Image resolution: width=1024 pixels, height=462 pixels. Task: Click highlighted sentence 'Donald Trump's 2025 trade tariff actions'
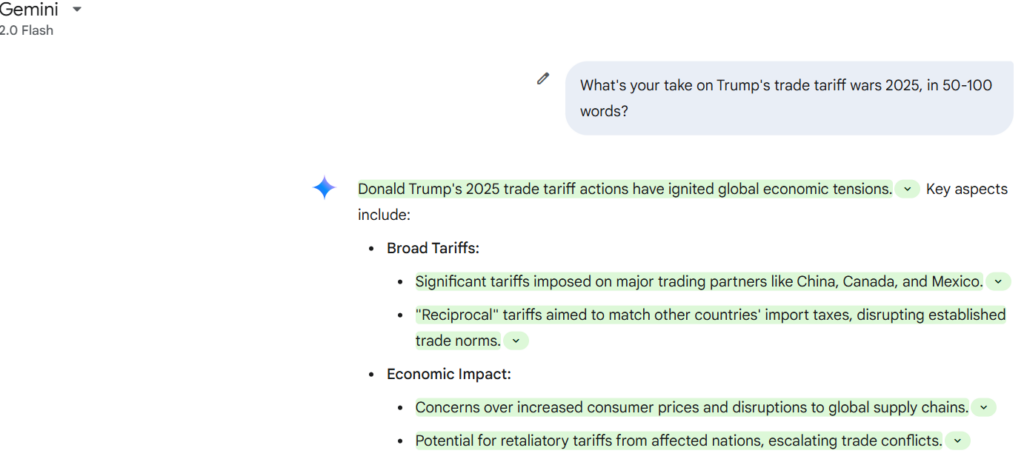(624, 190)
